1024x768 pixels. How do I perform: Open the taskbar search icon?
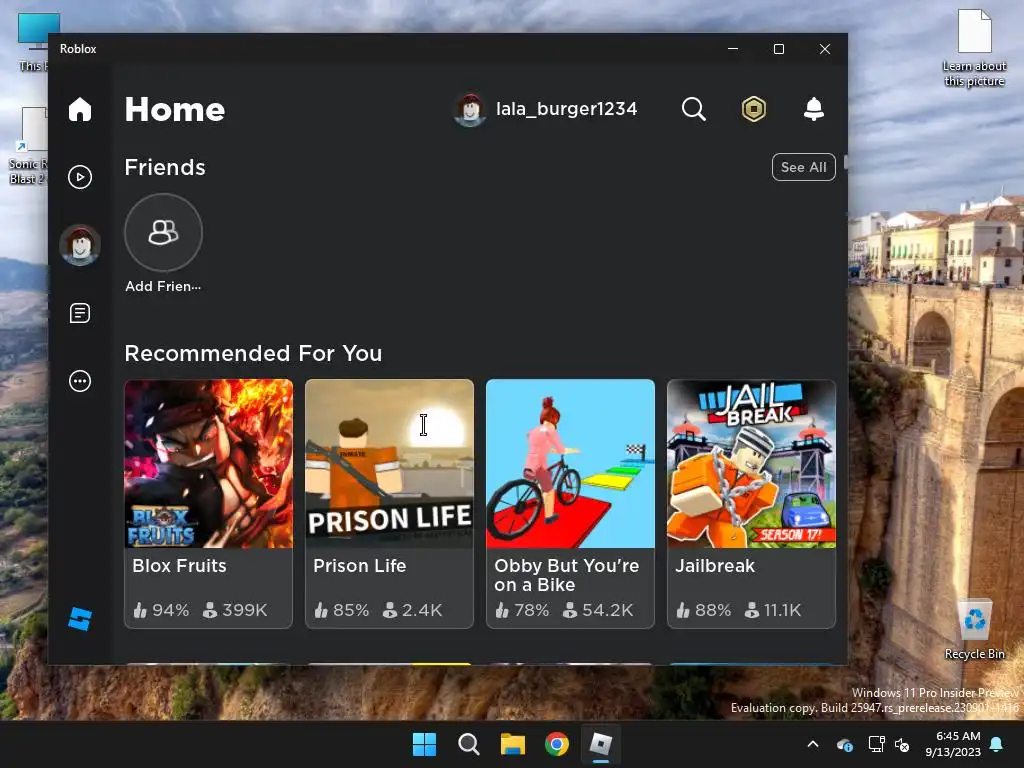(468, 744)
